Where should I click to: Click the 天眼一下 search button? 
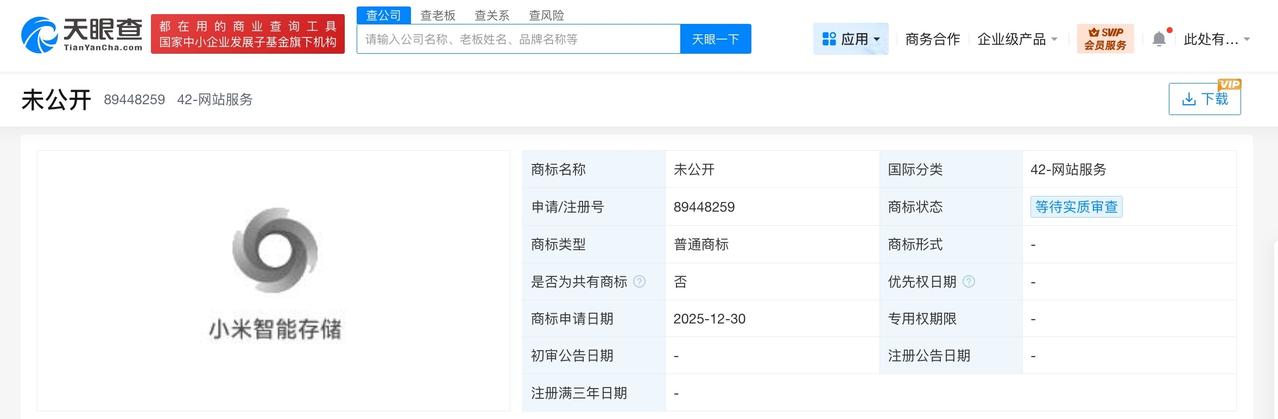click(x=716, y=39)
